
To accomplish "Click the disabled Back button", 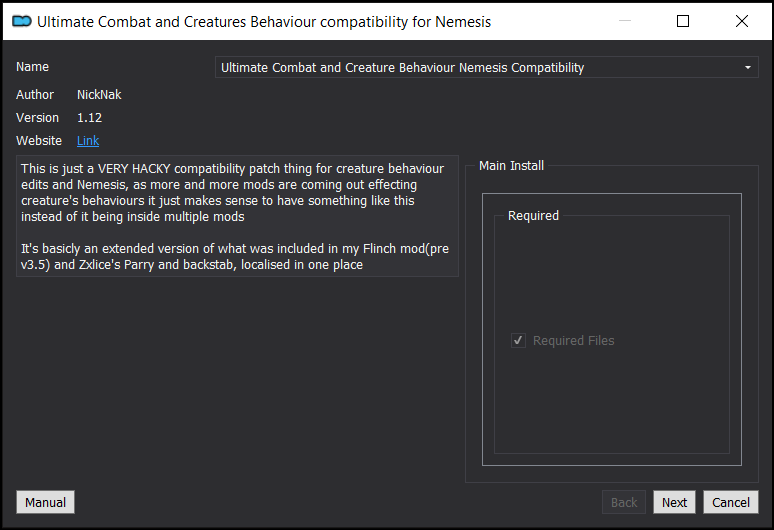I will [x=624, y=502].
